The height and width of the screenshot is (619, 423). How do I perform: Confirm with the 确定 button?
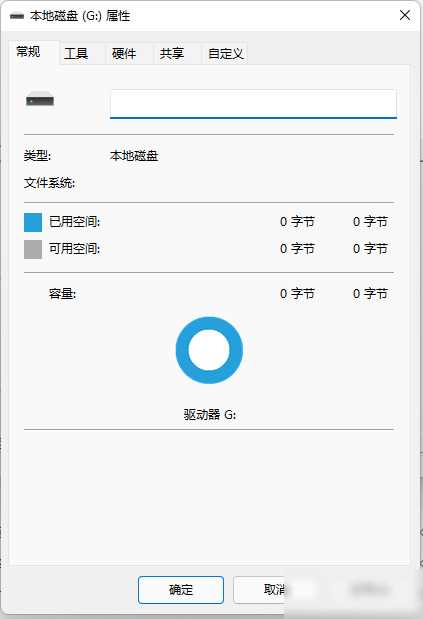point(181,590)
